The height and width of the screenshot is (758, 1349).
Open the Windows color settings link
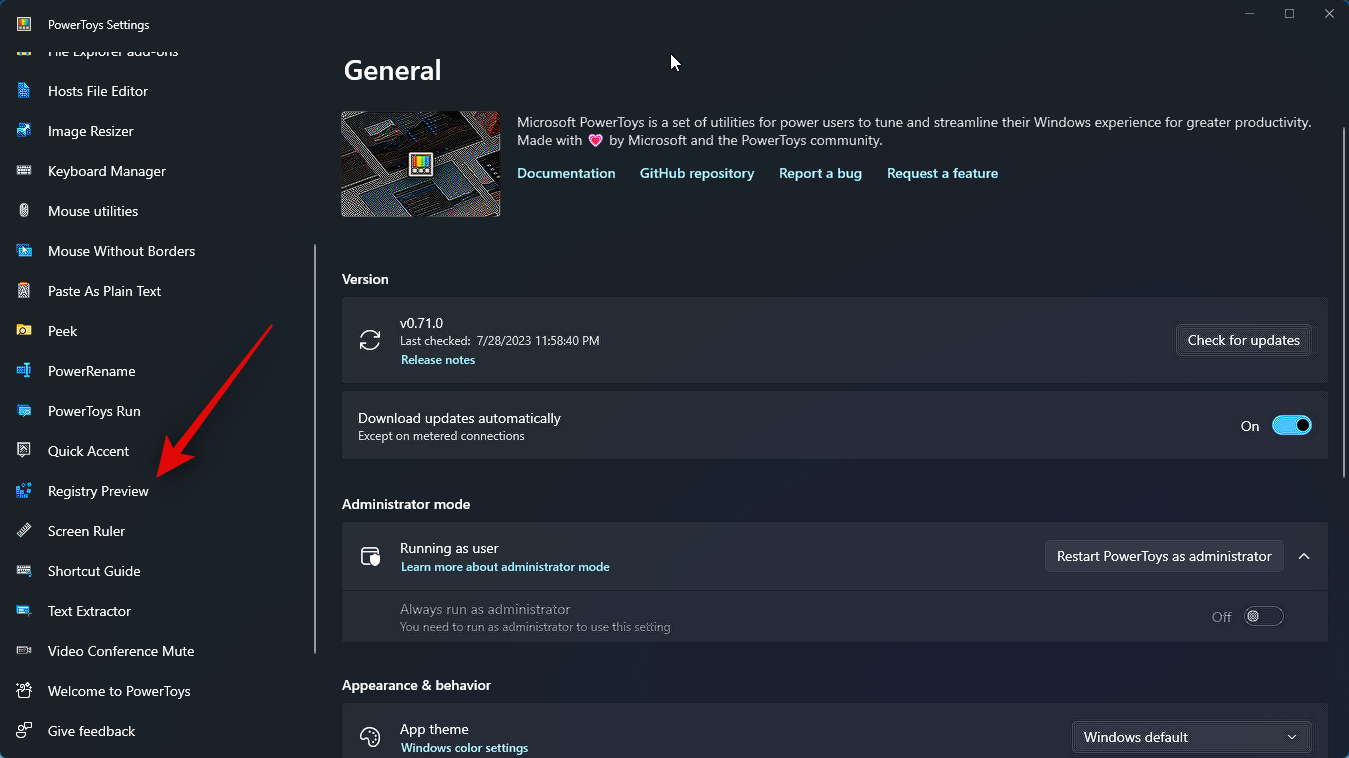tap(464, 748)
